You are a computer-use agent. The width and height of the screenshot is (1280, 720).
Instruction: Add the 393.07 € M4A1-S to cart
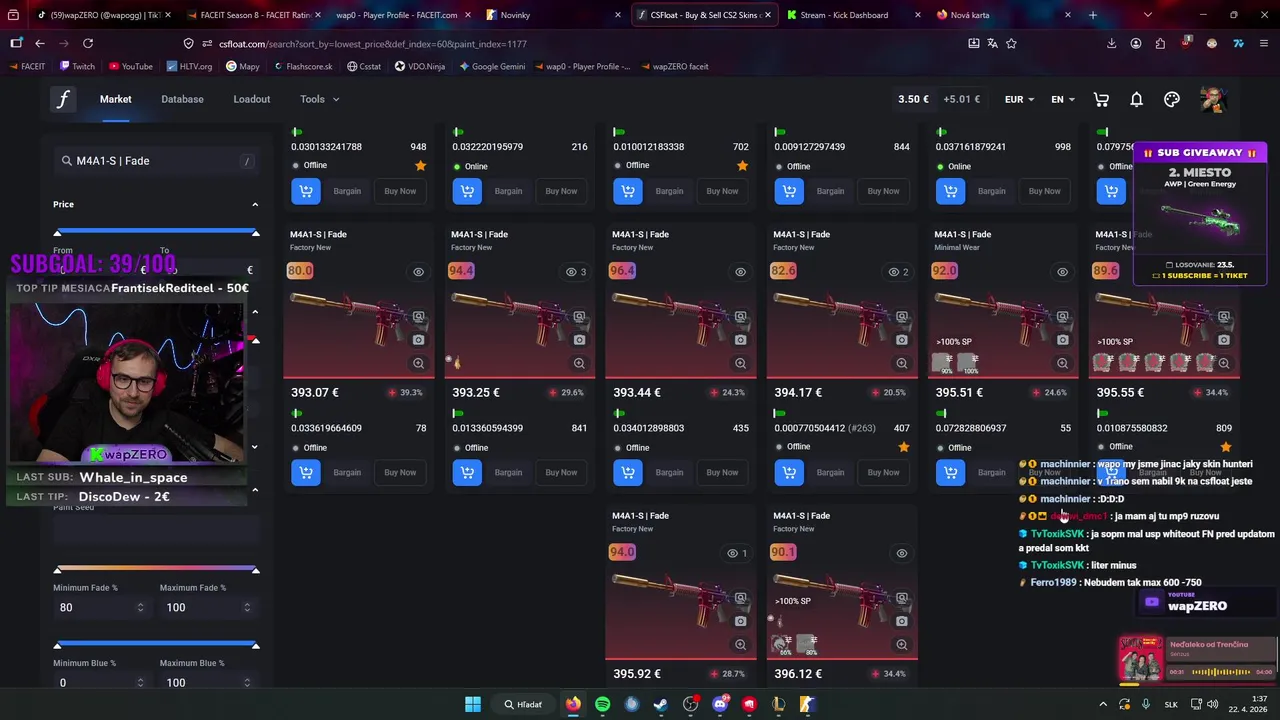pyautogui.click(x=306, y=472)
